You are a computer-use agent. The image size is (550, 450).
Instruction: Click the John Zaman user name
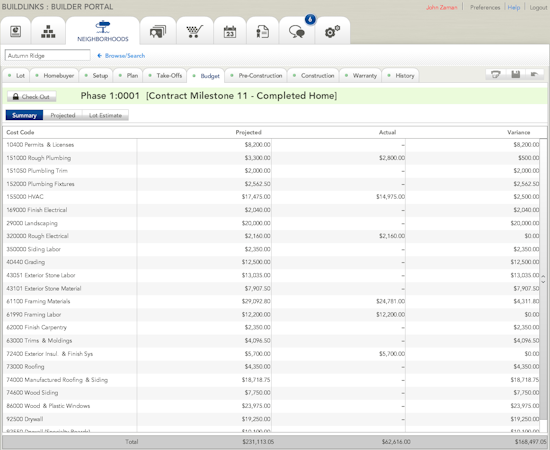(x=441, y=7)
